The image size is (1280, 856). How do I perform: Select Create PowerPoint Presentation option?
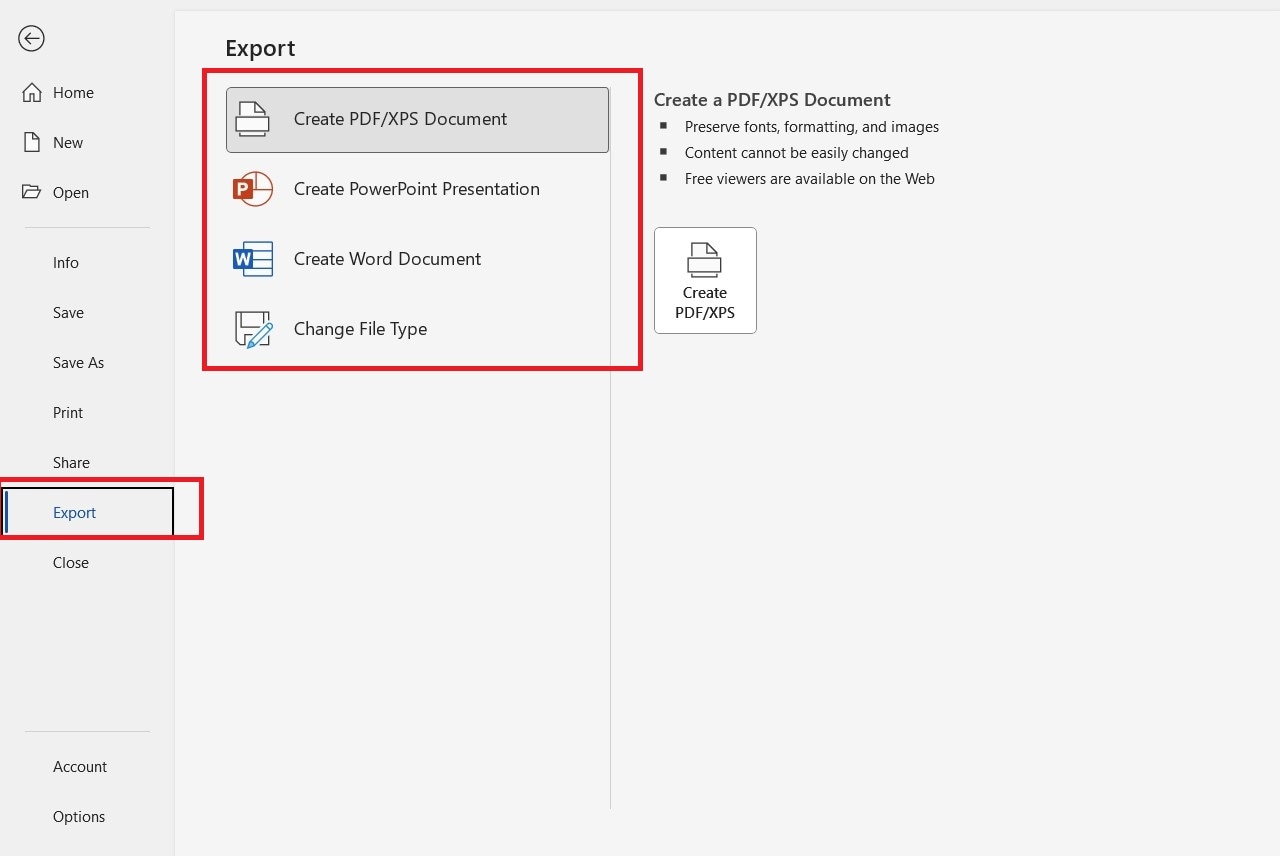pos(417,189)
